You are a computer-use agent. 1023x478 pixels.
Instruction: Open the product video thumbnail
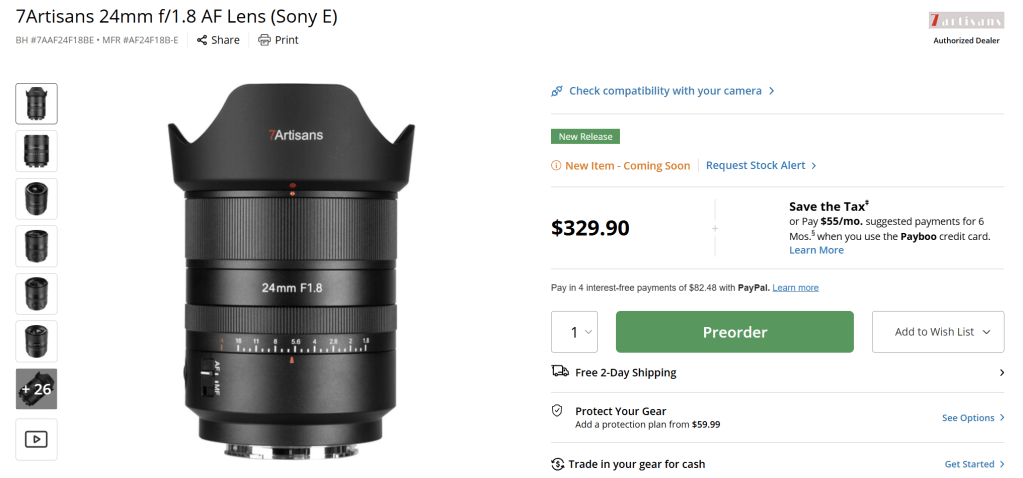36,439
